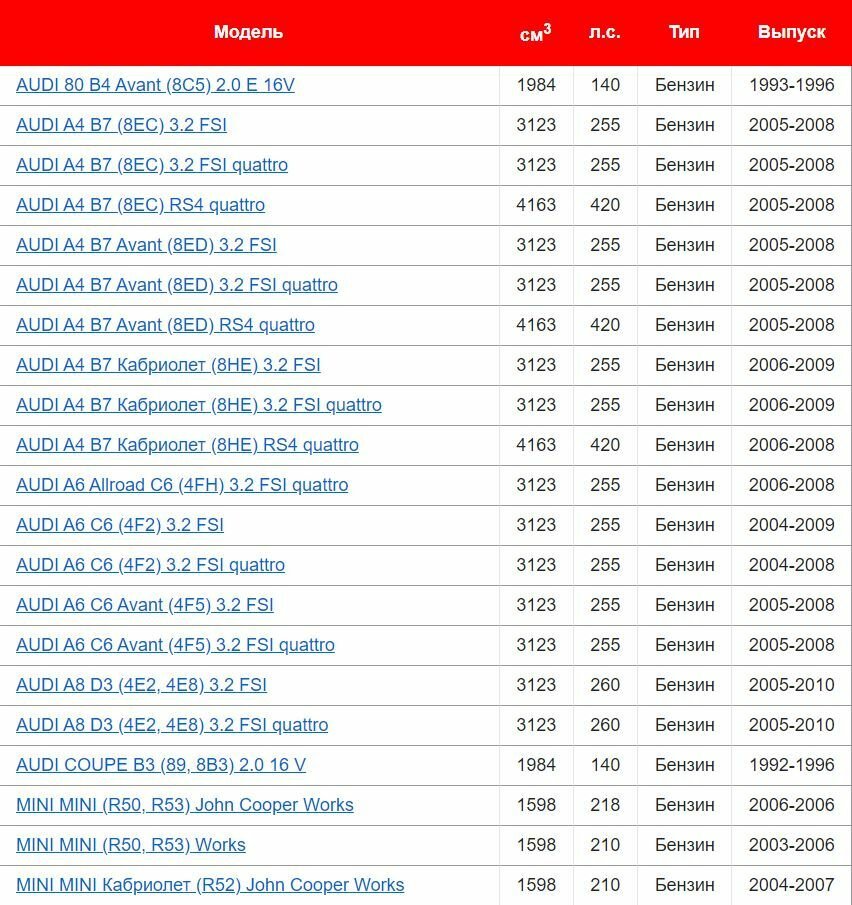Open AUDI A4 B7 (8EC) RS4 quattro link
The image size is (852, 905).
pos(140,205)
